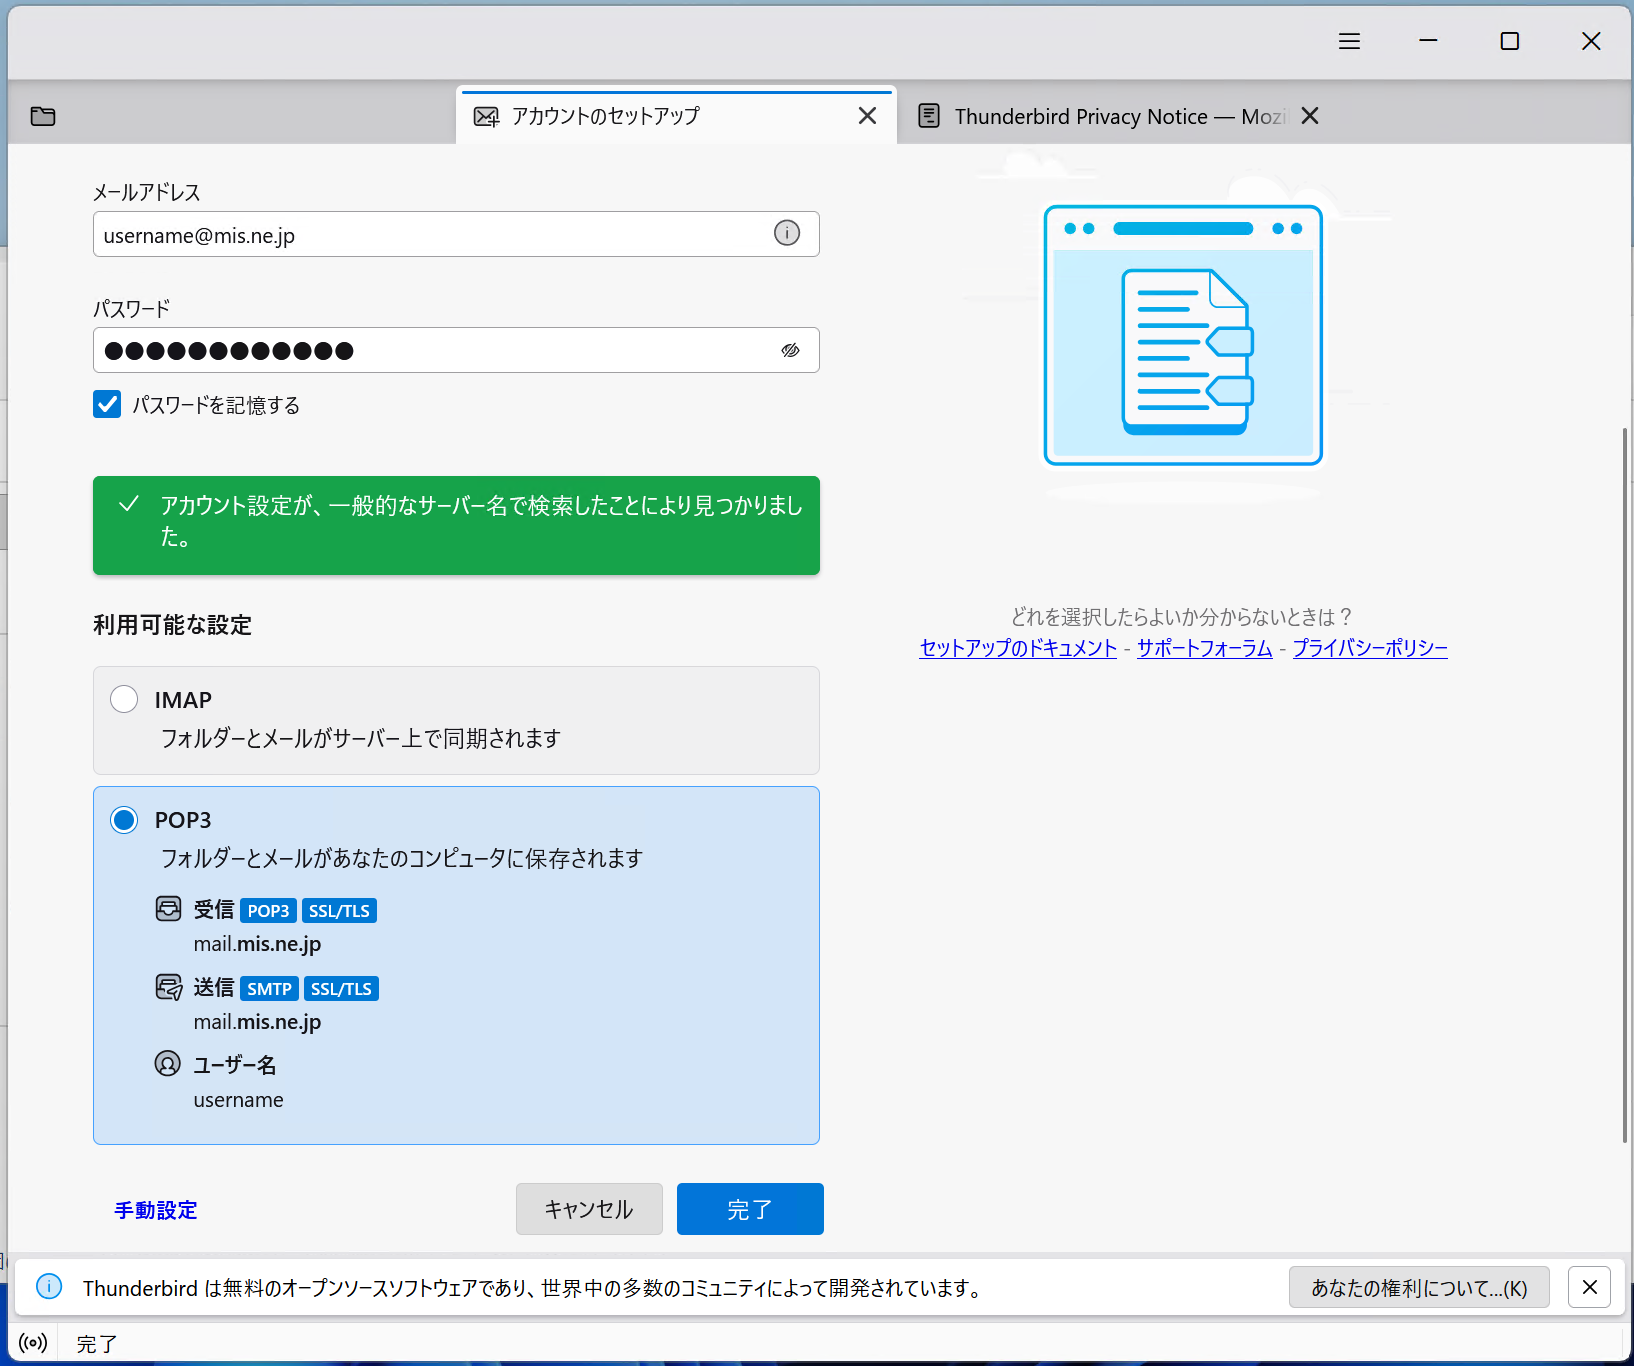Select the POP3 radio option

124,820
